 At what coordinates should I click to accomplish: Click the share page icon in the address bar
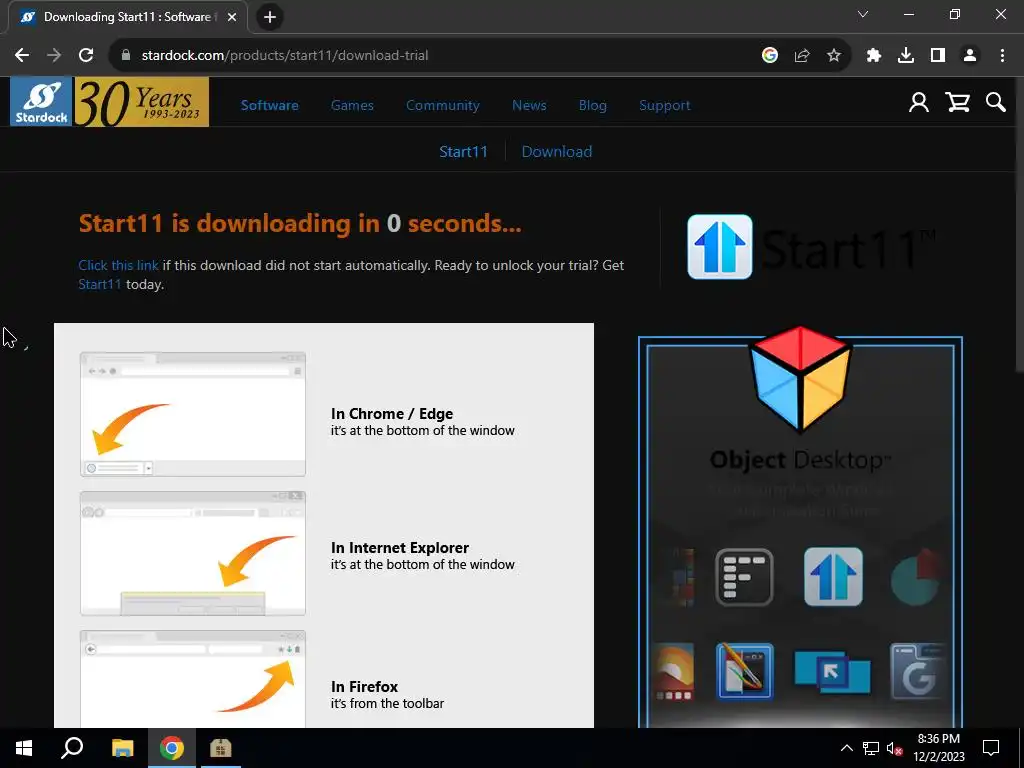coord(801,56)
